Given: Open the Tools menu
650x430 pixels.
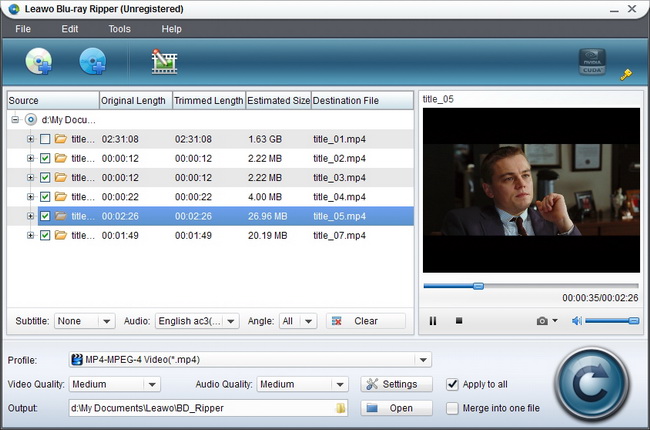Looking at the screenshot, I should click(119, 29).
